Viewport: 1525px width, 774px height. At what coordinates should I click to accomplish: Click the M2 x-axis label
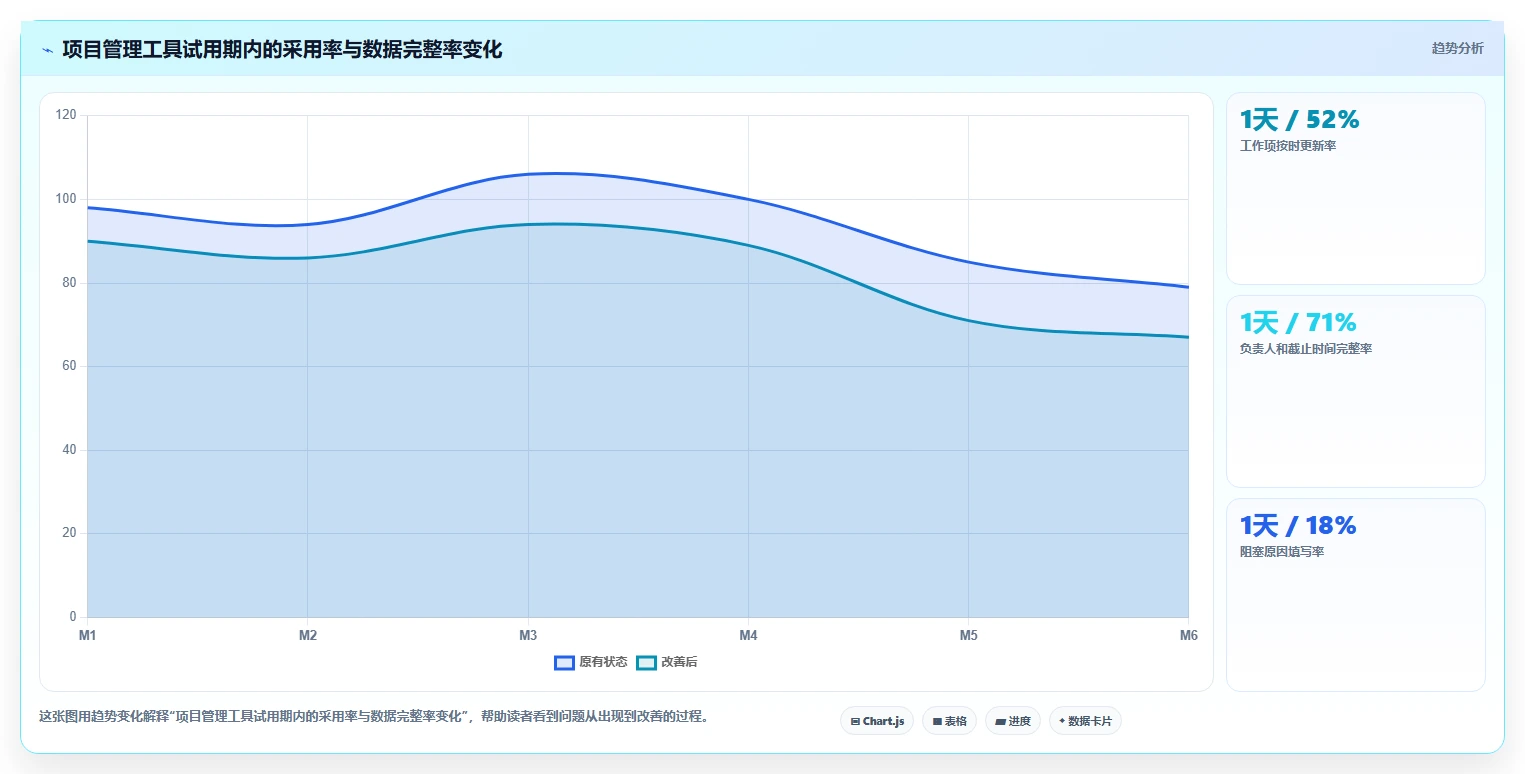coord(308,635)
